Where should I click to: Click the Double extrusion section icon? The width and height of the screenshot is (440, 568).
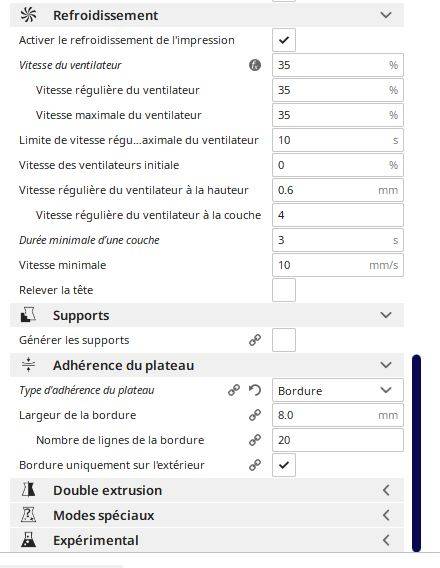coord(28,490)
